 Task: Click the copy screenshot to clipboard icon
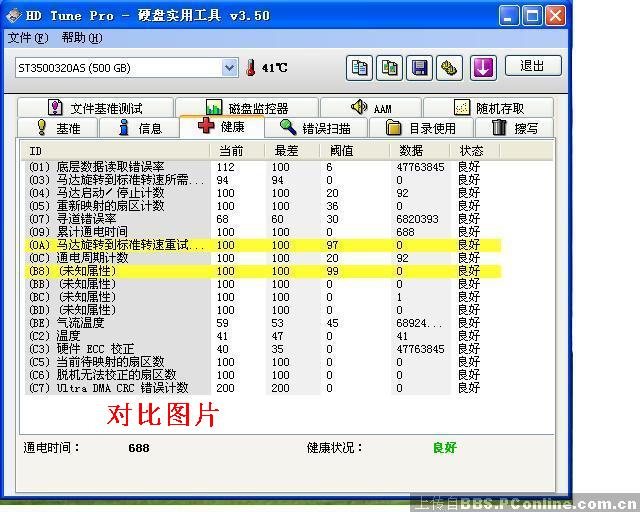coord(389,68)
